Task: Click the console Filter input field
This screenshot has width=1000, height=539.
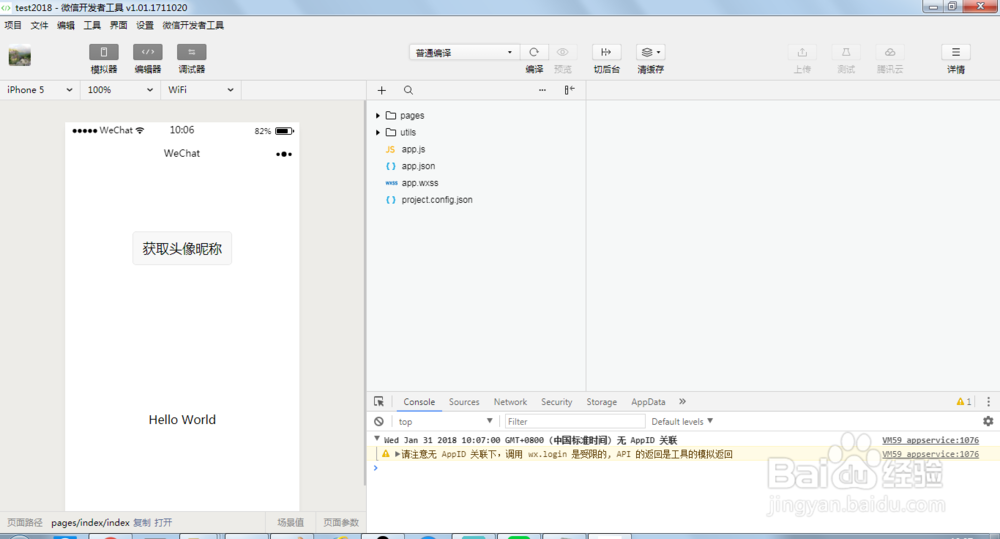Action: coord(574,422)
